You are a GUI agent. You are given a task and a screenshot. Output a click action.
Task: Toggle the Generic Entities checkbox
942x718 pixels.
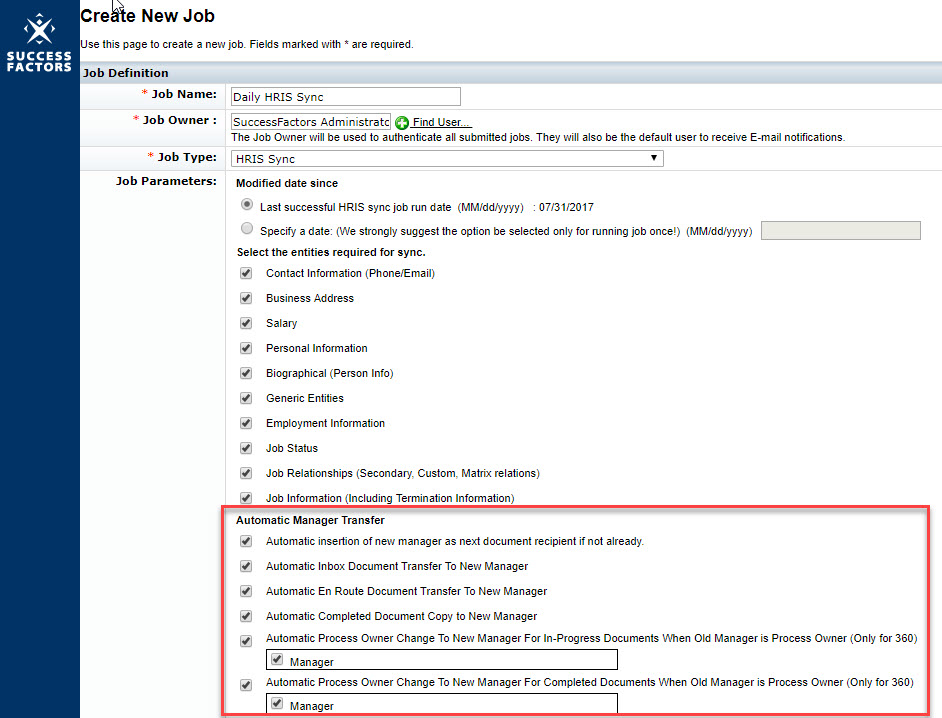coord(246,398)
